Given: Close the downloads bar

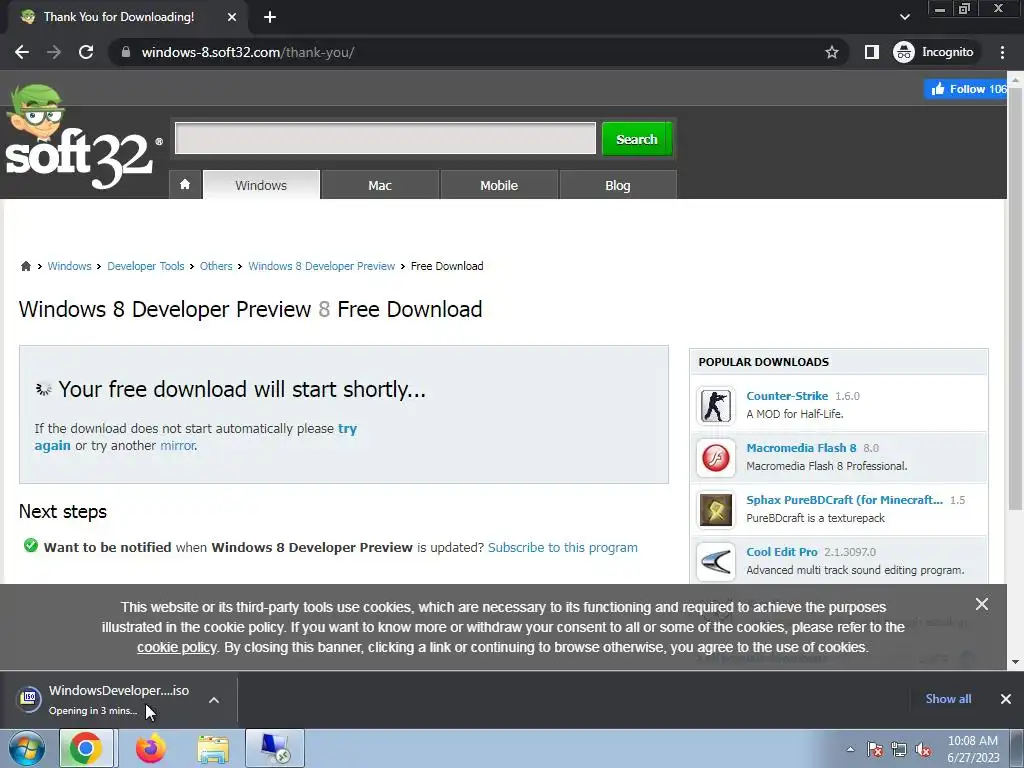Looking at the screenshot, I should pos(1006,699).
